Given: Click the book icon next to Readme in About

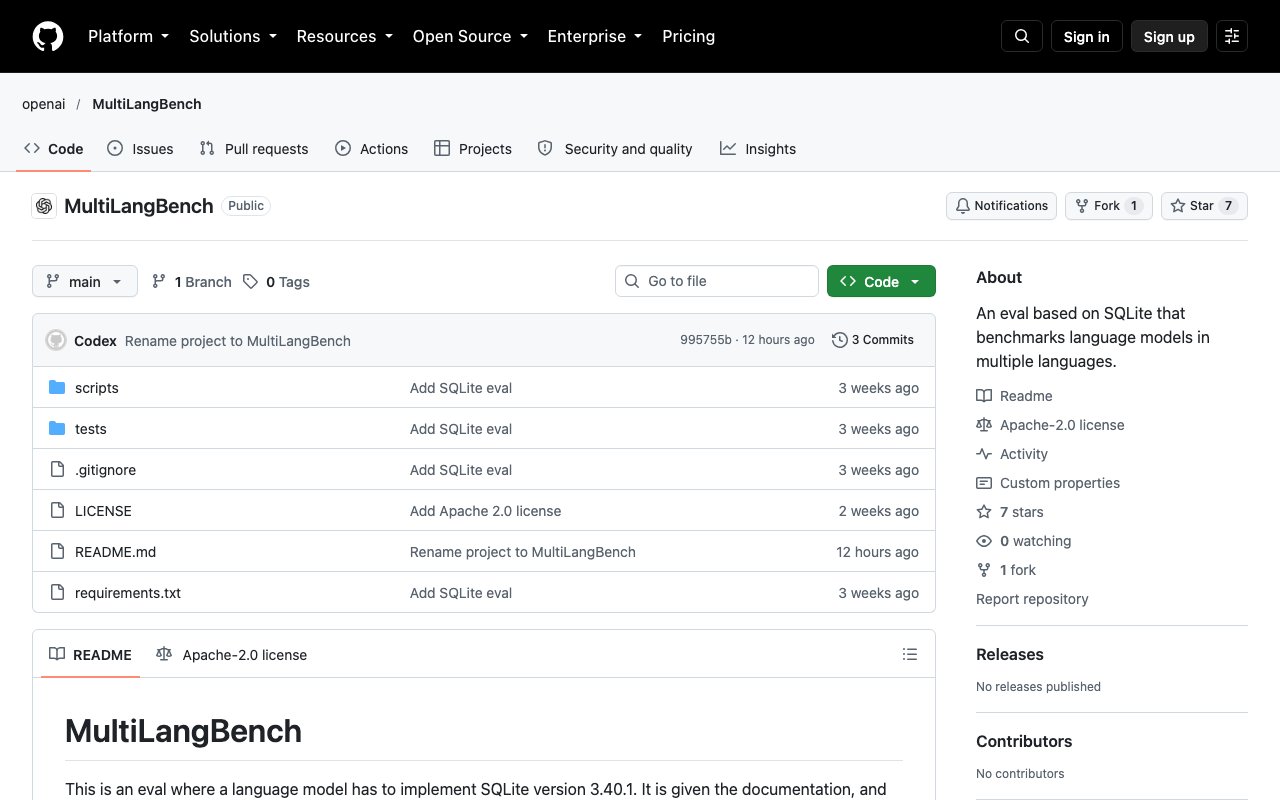Looking at the screenshot, I should pos(984,396).
